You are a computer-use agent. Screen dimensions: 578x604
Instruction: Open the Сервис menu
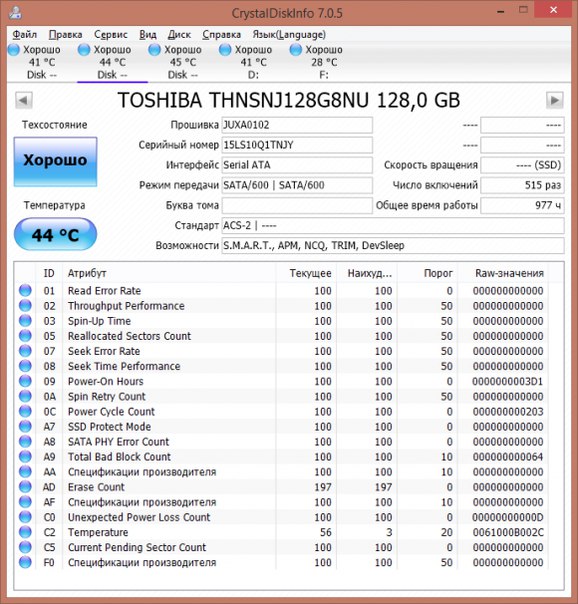click(x=111, y=35)
